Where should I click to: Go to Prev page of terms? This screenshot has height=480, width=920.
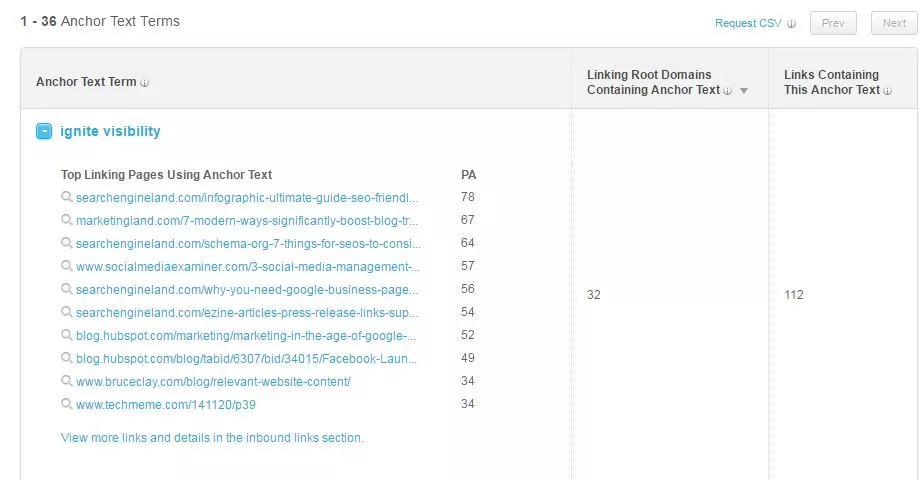833,23
